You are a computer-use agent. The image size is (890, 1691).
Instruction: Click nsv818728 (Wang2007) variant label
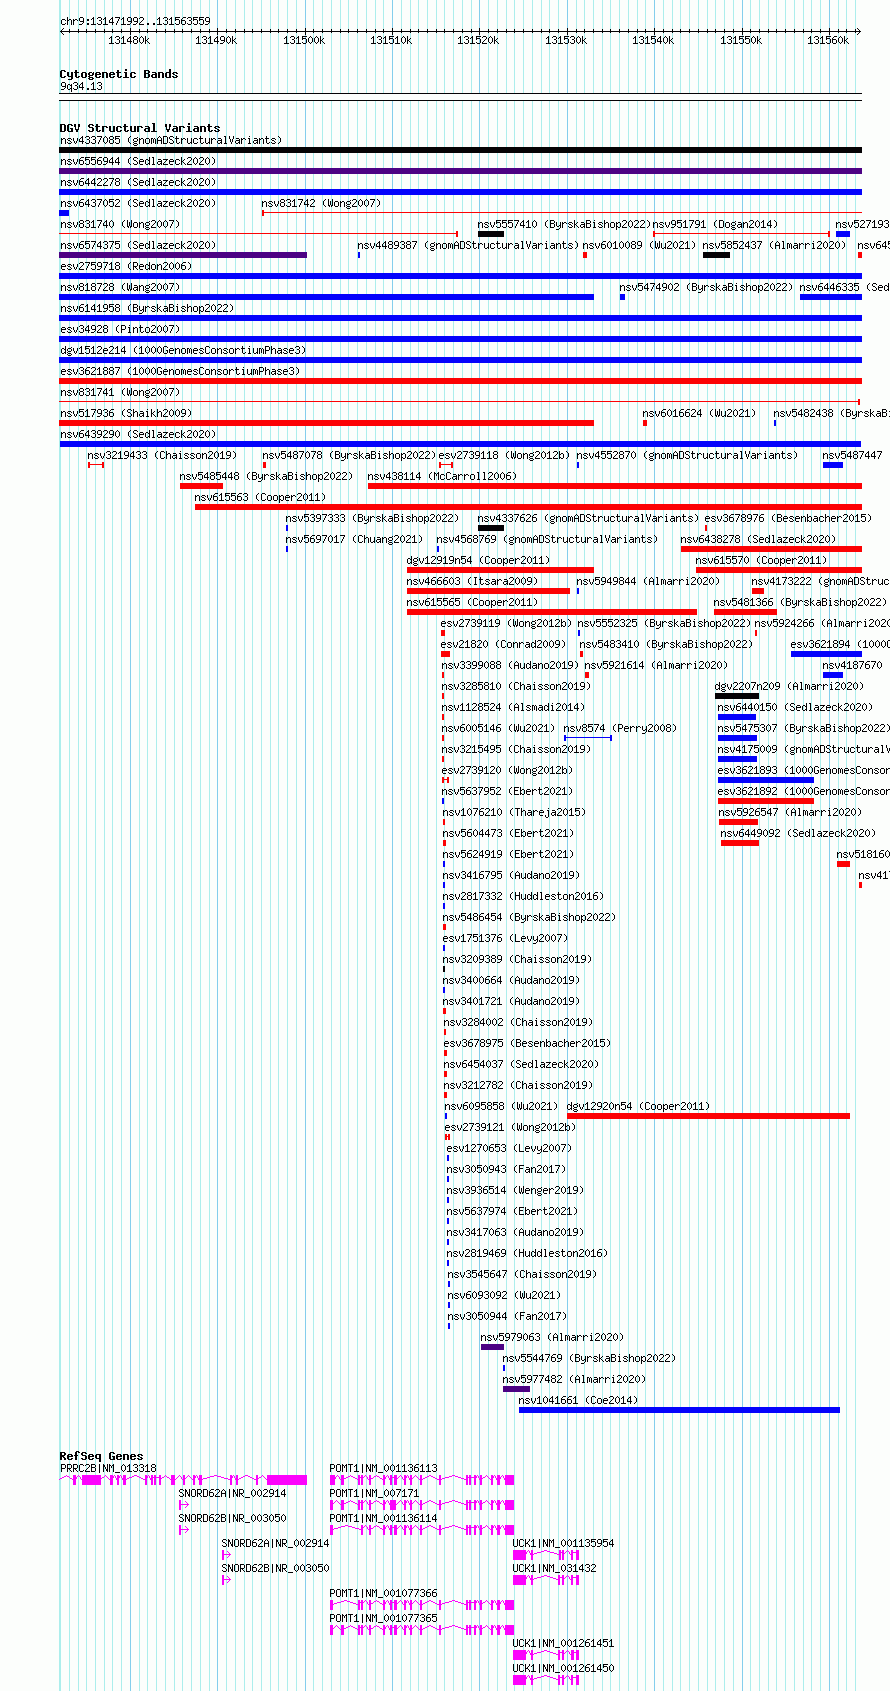[x=120, y=287]
